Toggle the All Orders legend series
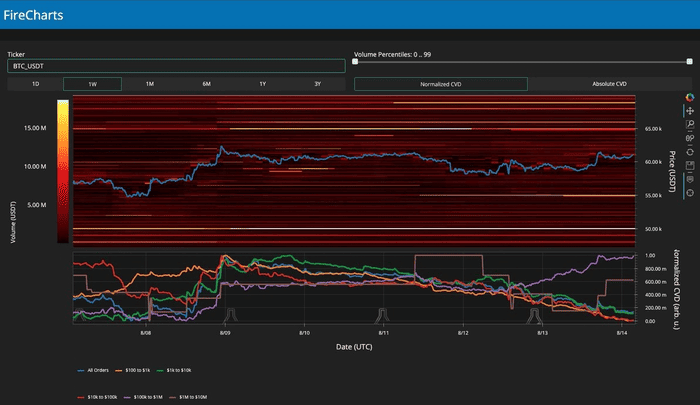 93,370
